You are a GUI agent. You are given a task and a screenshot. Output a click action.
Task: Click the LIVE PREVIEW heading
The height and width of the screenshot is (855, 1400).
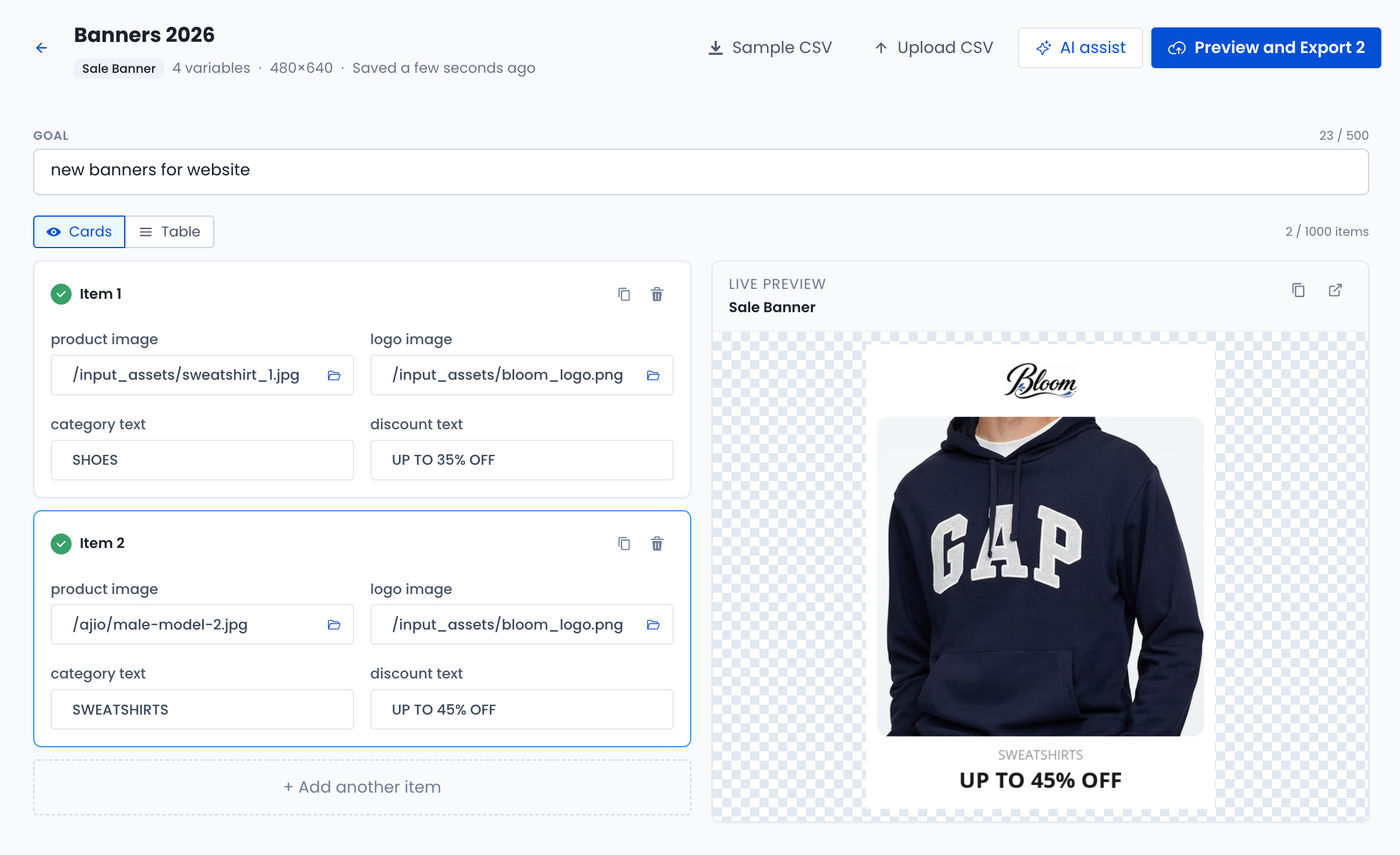pyautogui.click(x=777, y=284)
